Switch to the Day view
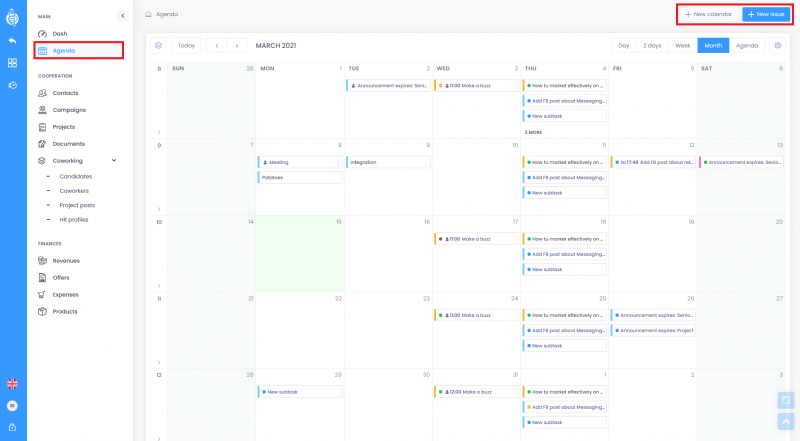The height and width of the screenshot is (441, 800). point(623,45)
